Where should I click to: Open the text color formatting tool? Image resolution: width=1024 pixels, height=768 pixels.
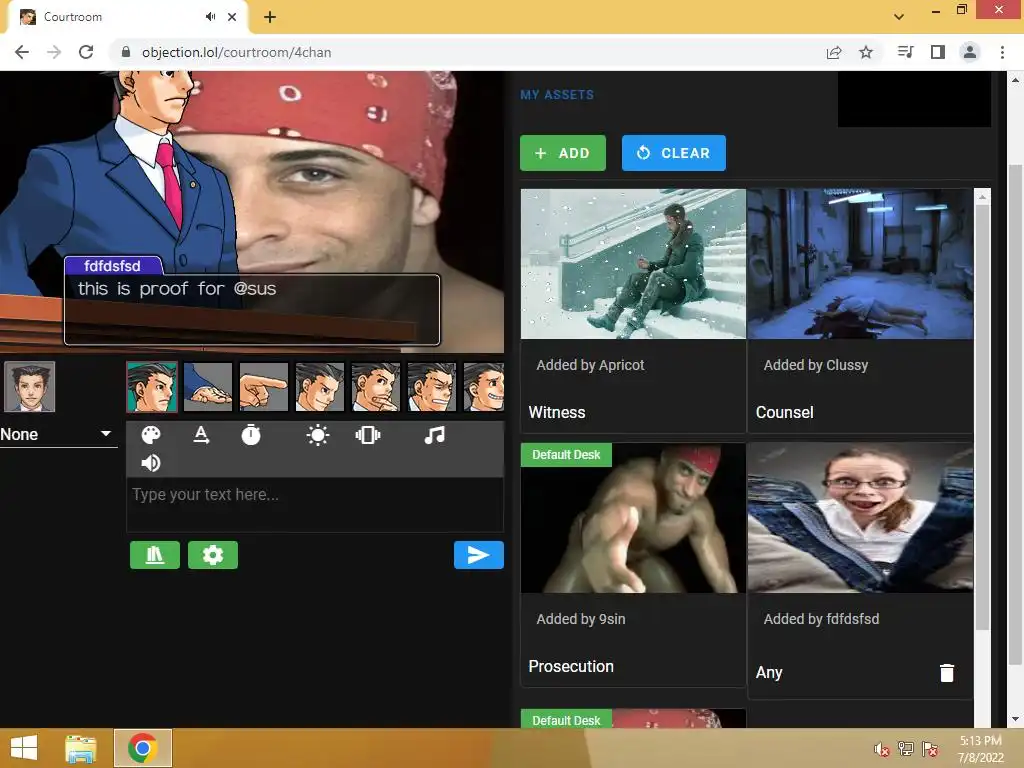(x=201, y=435)
